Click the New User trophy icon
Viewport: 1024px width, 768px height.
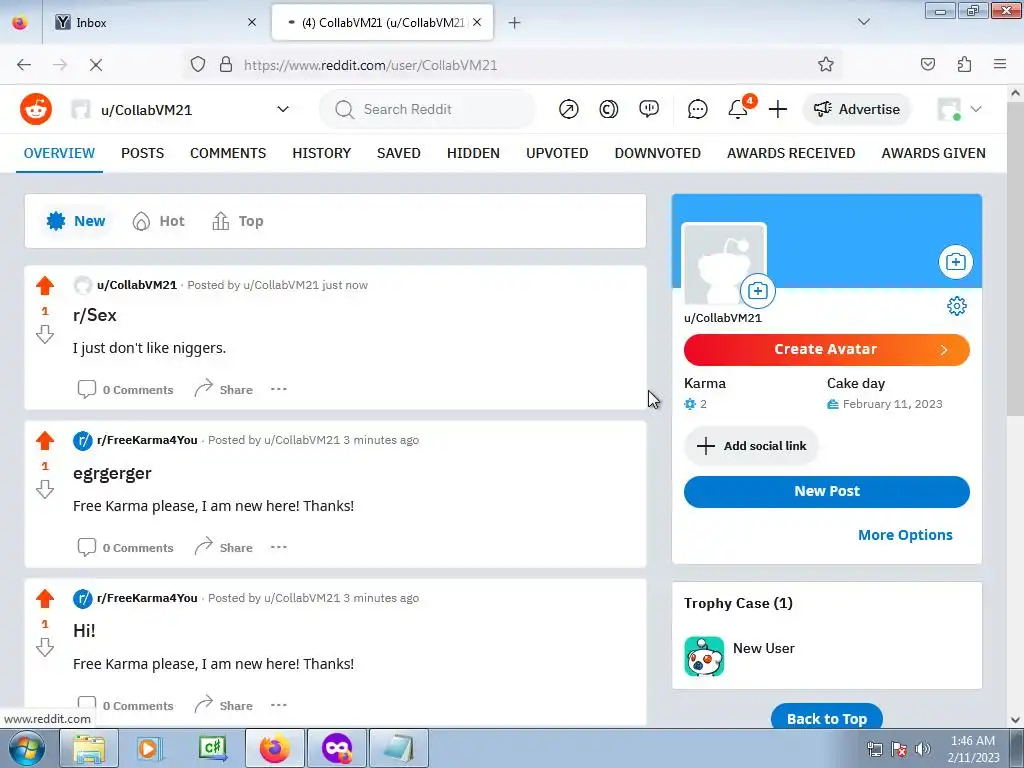(x=704, y=656)
